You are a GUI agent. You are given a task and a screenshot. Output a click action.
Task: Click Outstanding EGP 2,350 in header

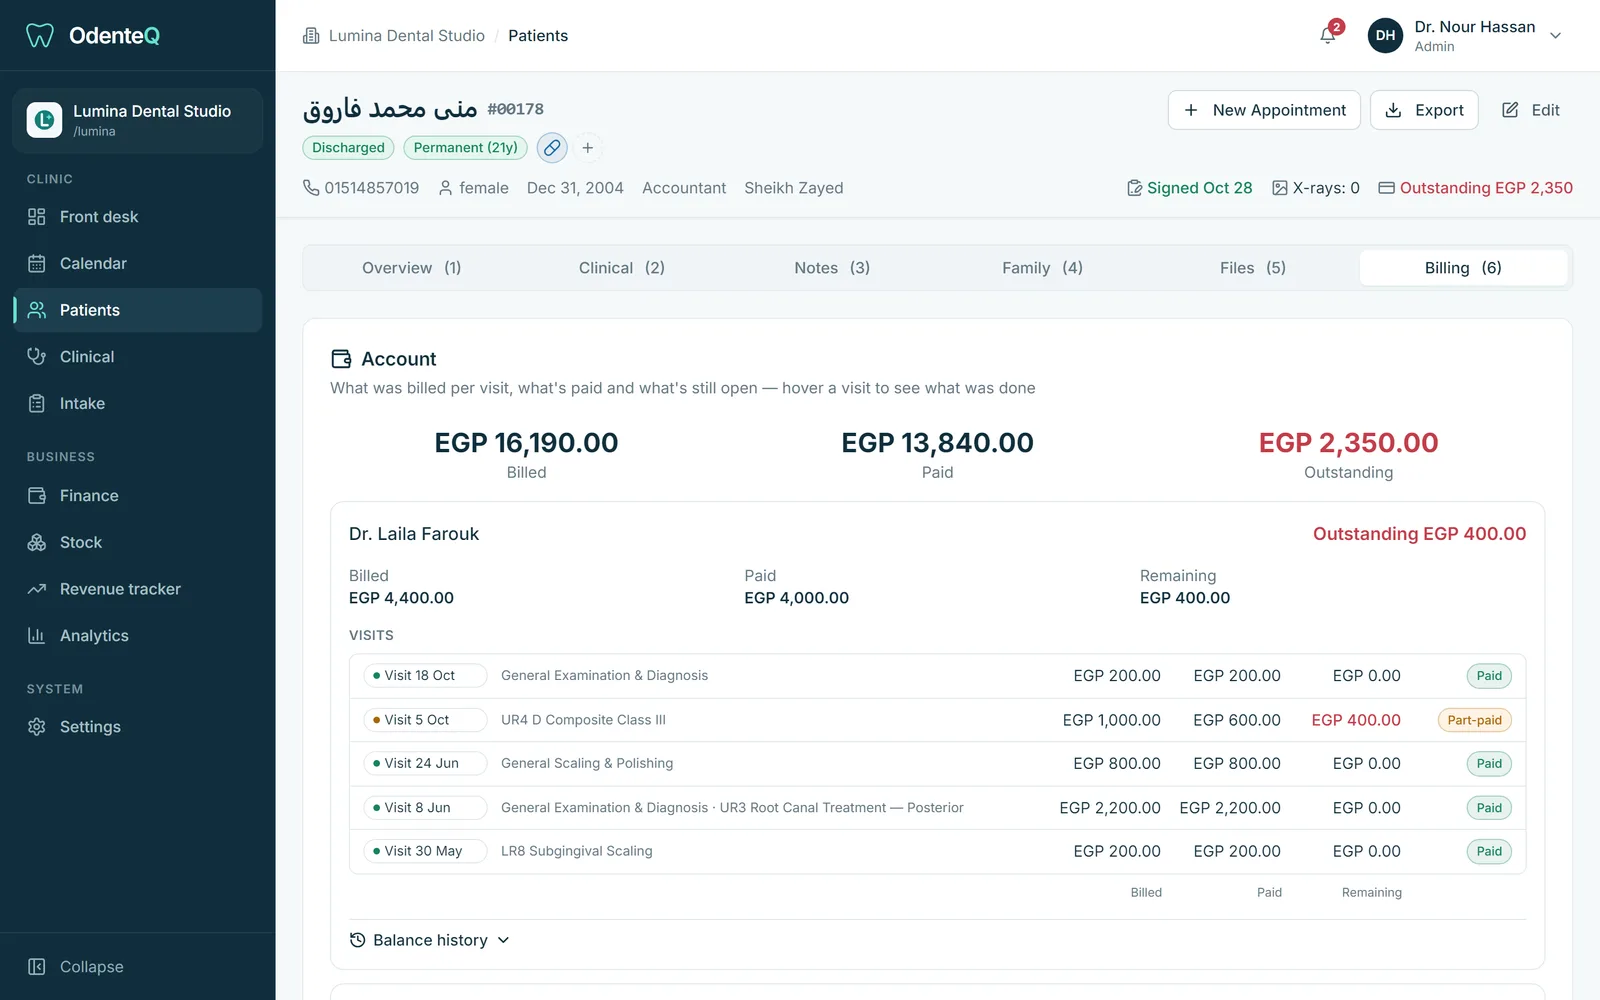pos(1475,188)
